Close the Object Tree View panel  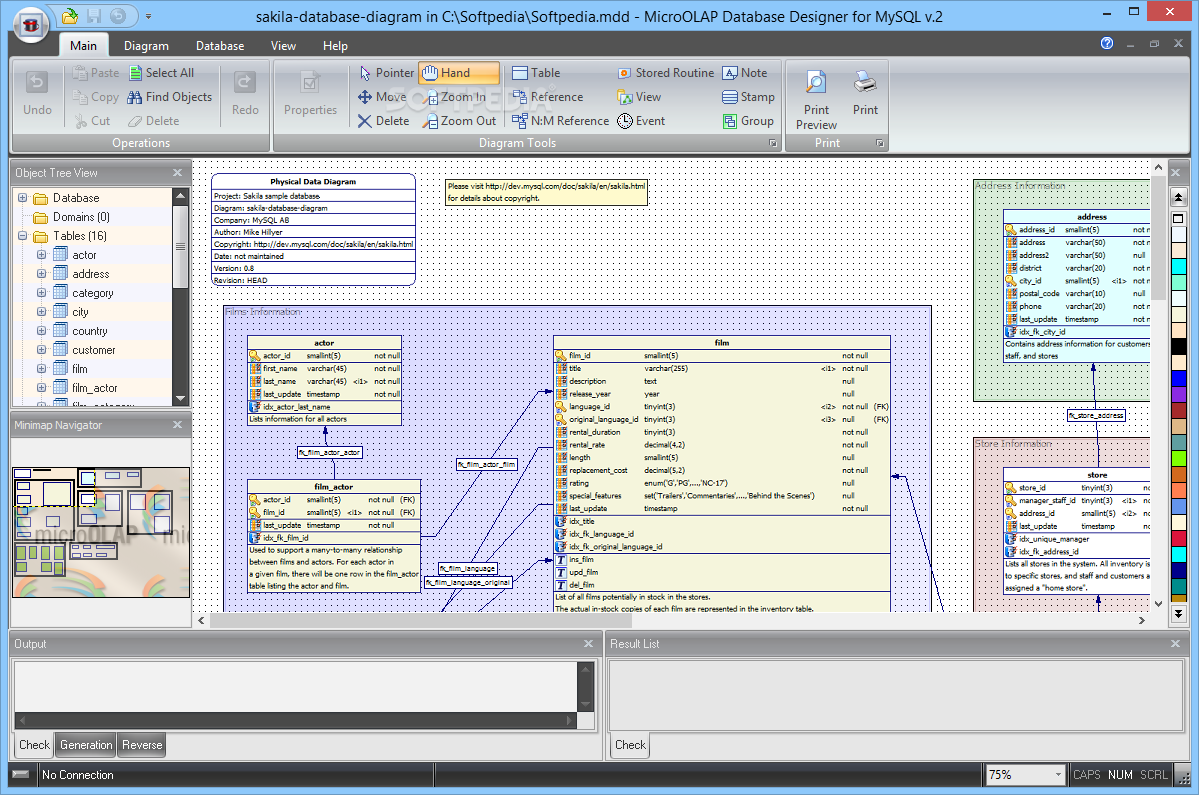click(x=177, y=173)
